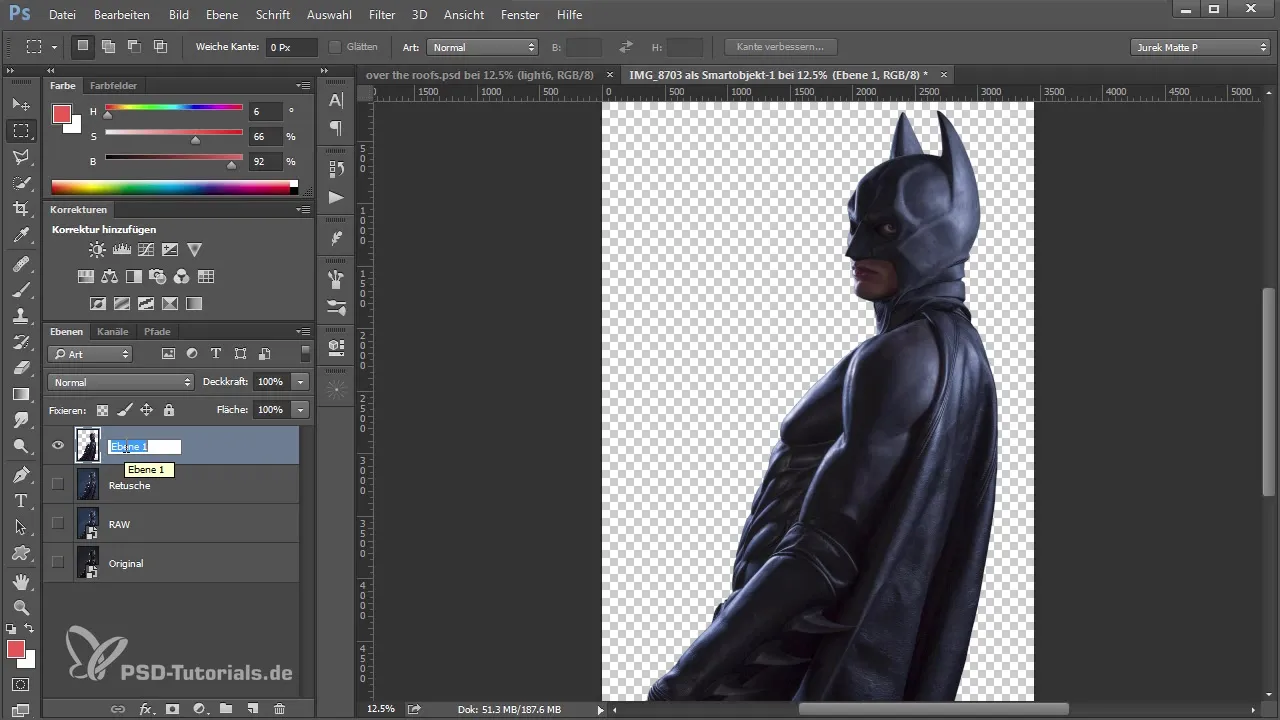The image size is (1280, 720).
Task: Switch to the Kanäle tab
Action: click(x=113, y=331)
